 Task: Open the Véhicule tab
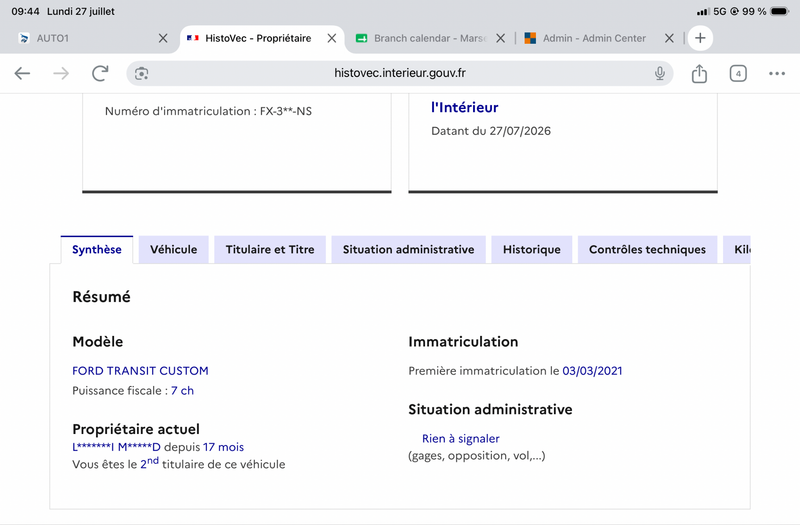[173, 249]
